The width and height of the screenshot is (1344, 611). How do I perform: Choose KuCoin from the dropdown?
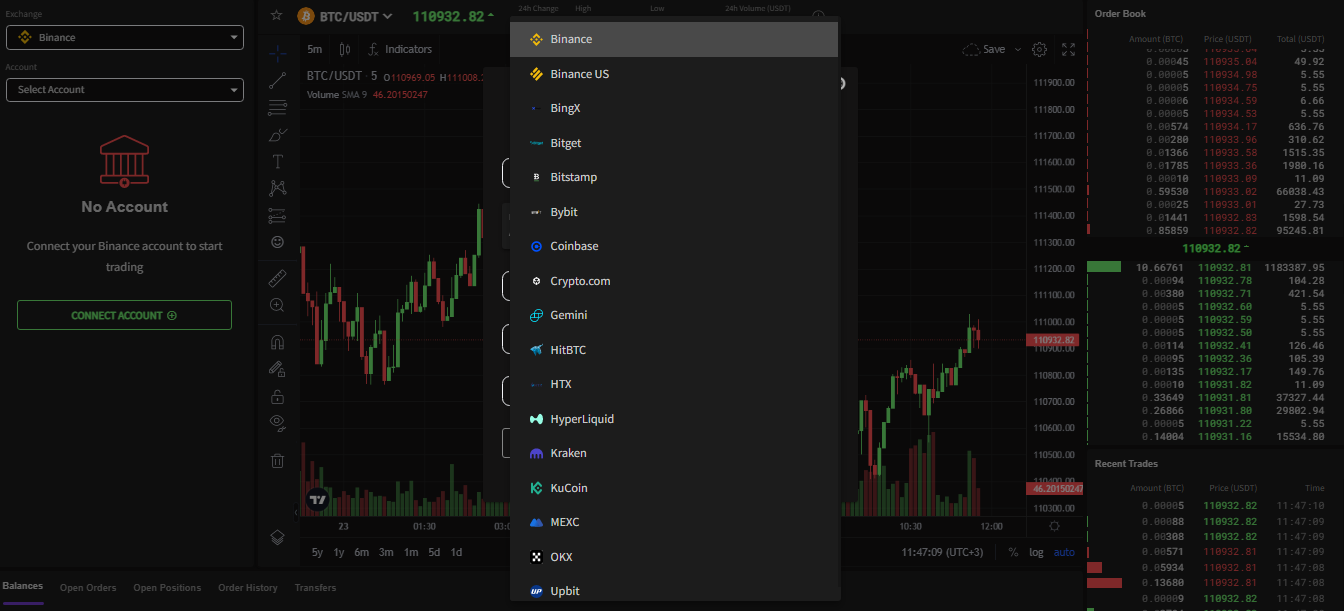(x=674, y=488)
